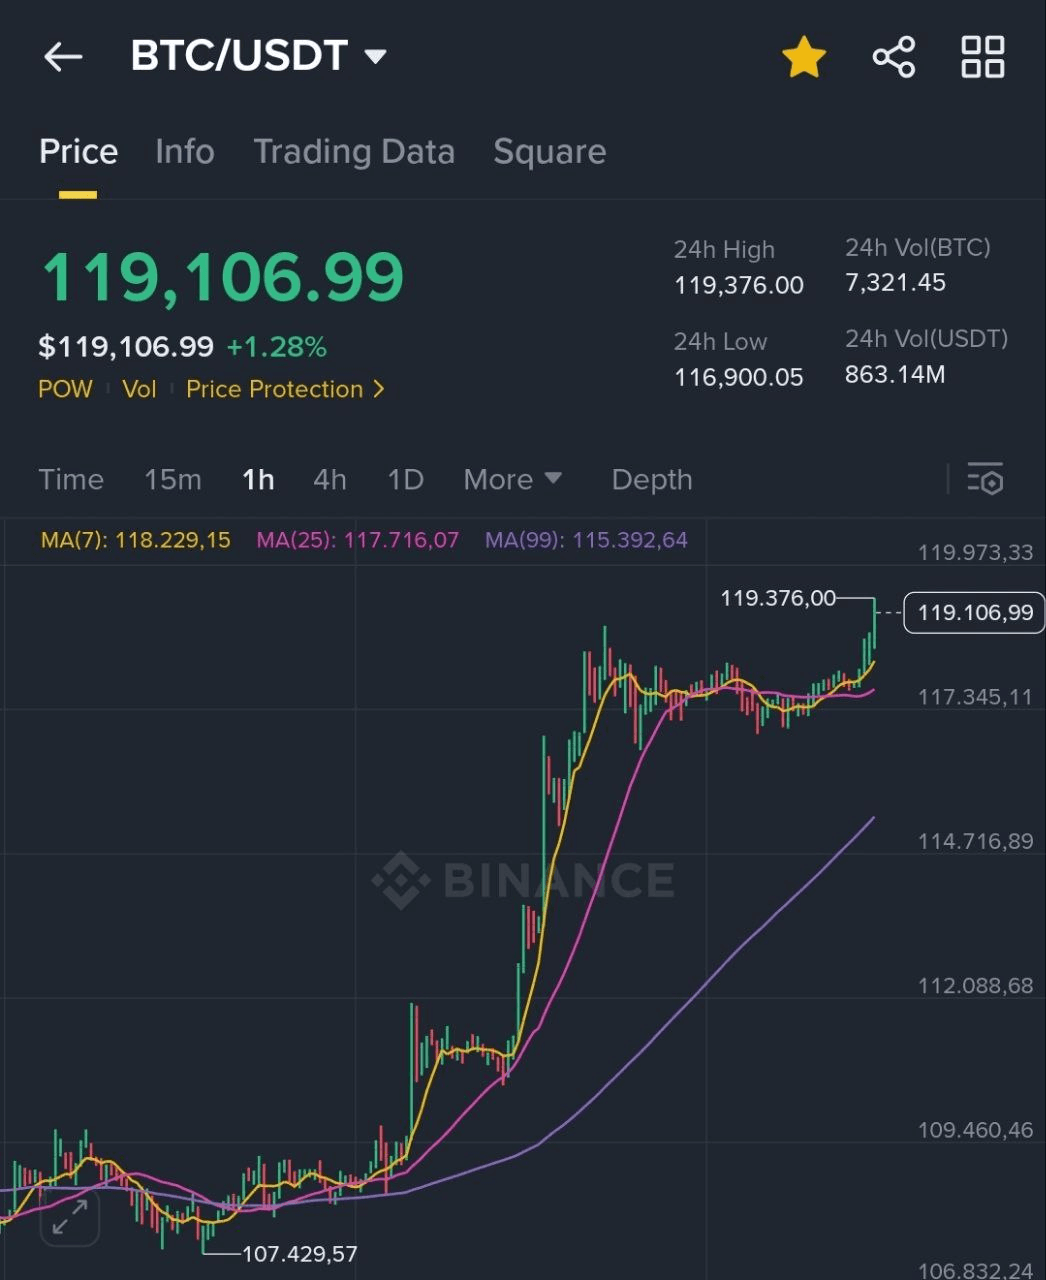Tap the 24h Vol(USDT) value 863.14M
This screenshot has height=1280, width=1046.
(895, 374)
